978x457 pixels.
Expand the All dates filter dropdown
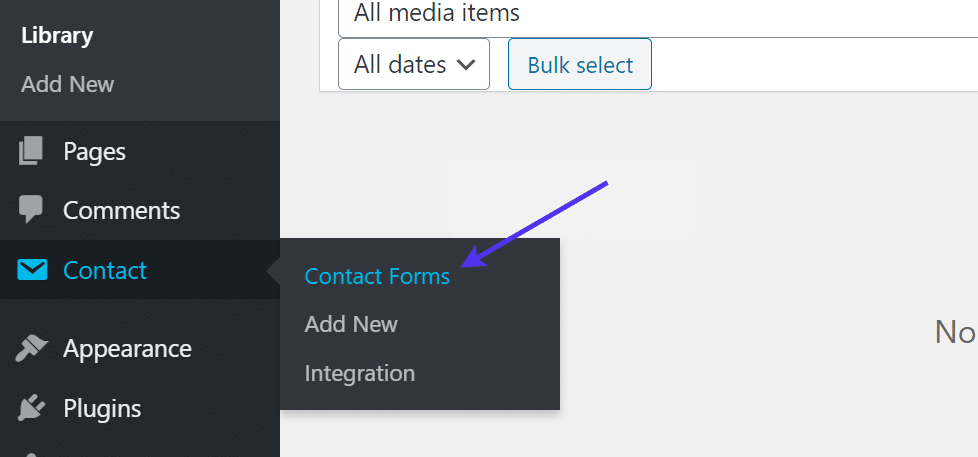[413, 65]
